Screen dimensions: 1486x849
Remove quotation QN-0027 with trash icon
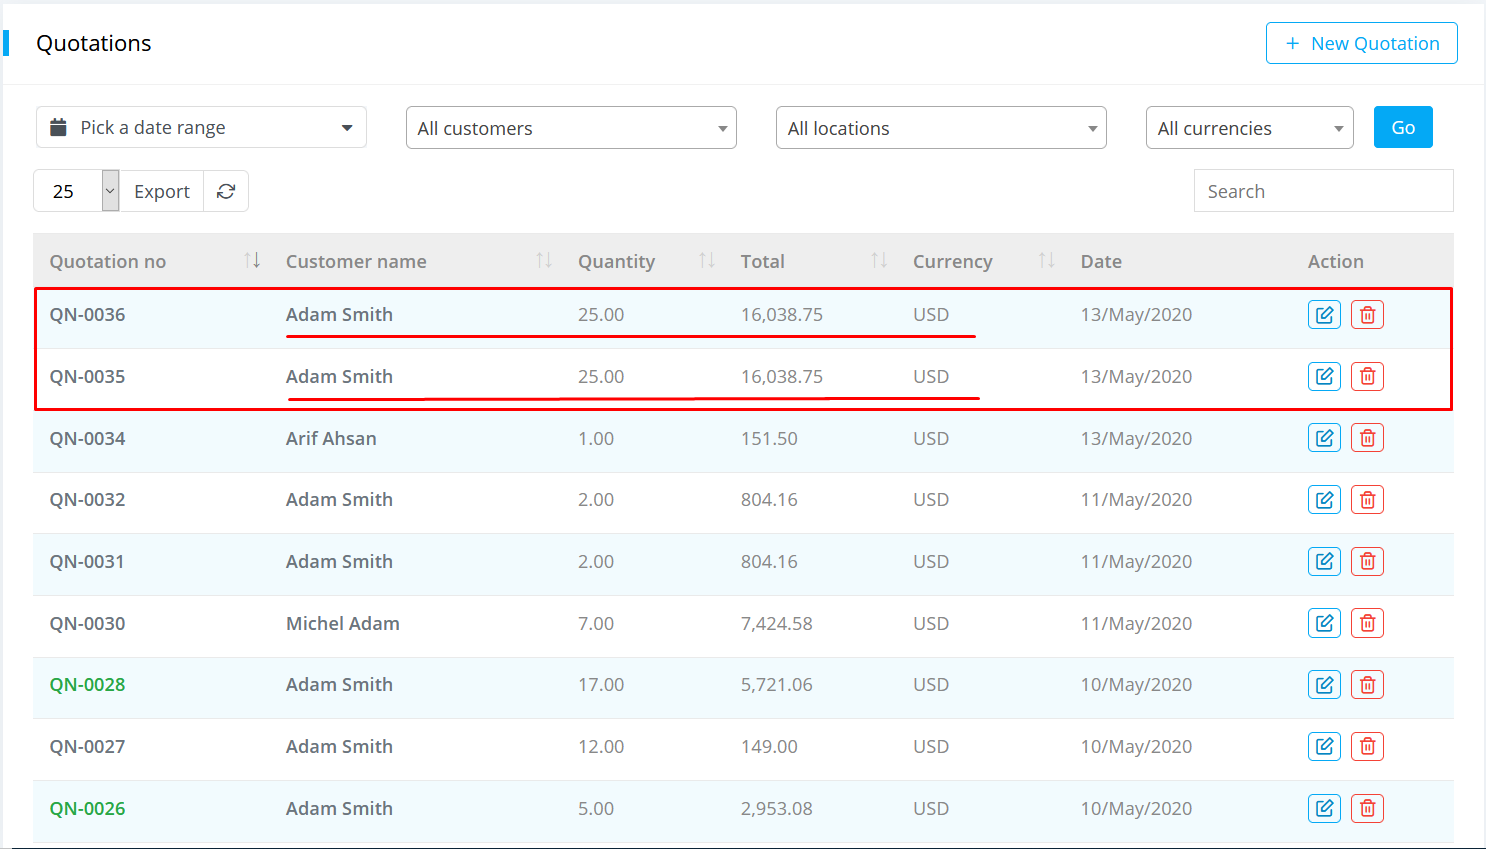[x=1367, y=747]
